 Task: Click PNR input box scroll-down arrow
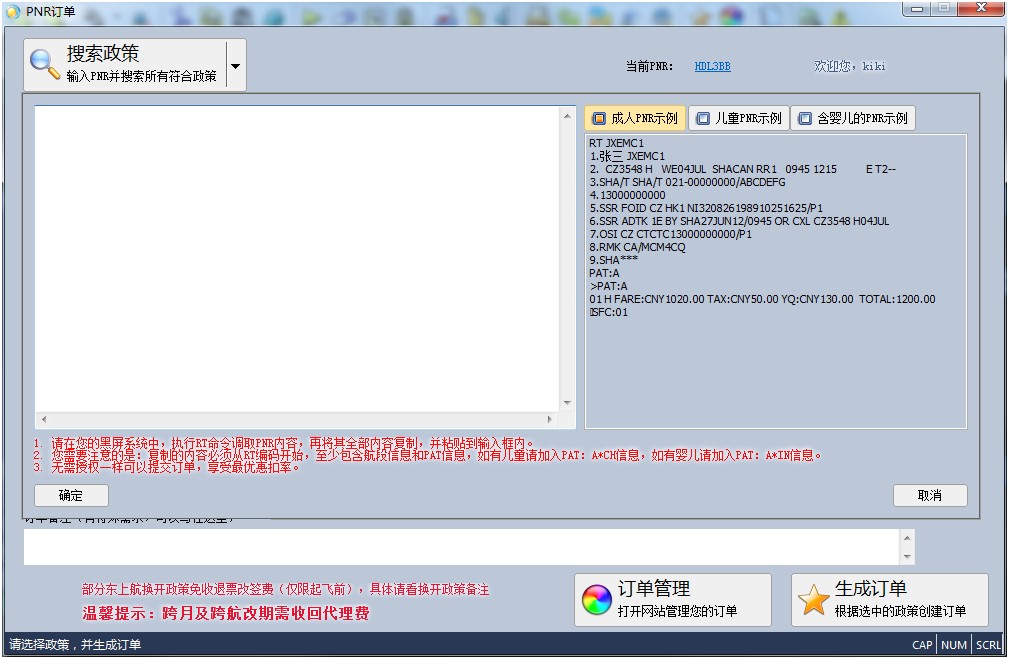(568, 403)
